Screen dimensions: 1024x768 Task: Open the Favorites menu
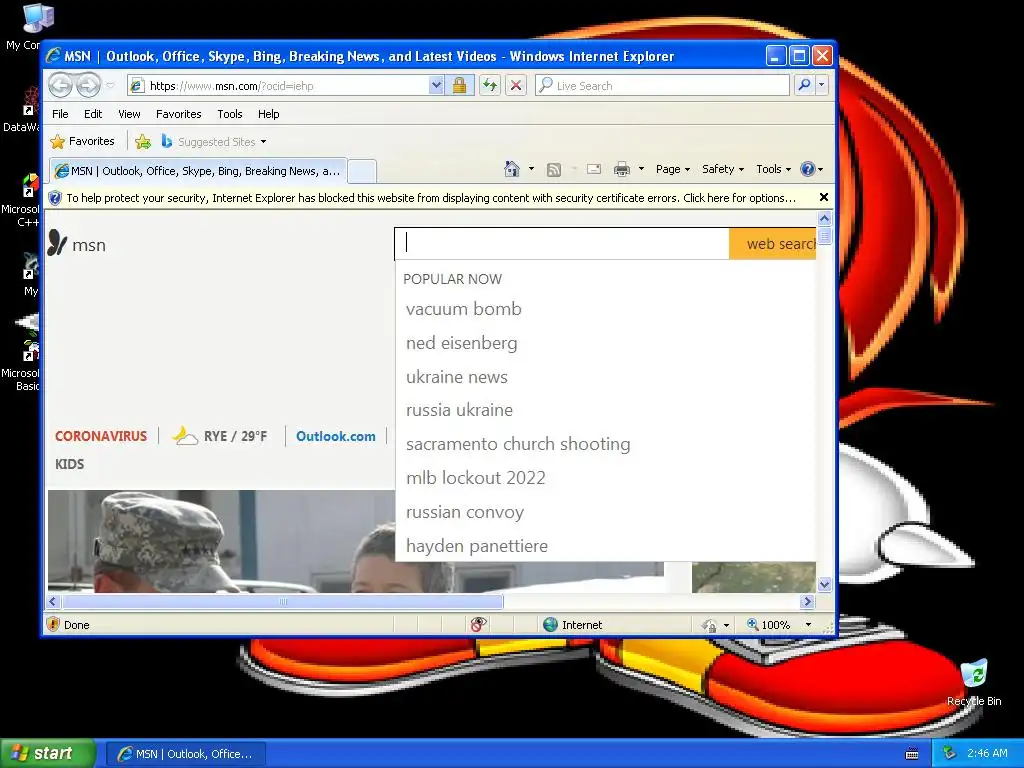pyautogui.click(x=178, y=114)
